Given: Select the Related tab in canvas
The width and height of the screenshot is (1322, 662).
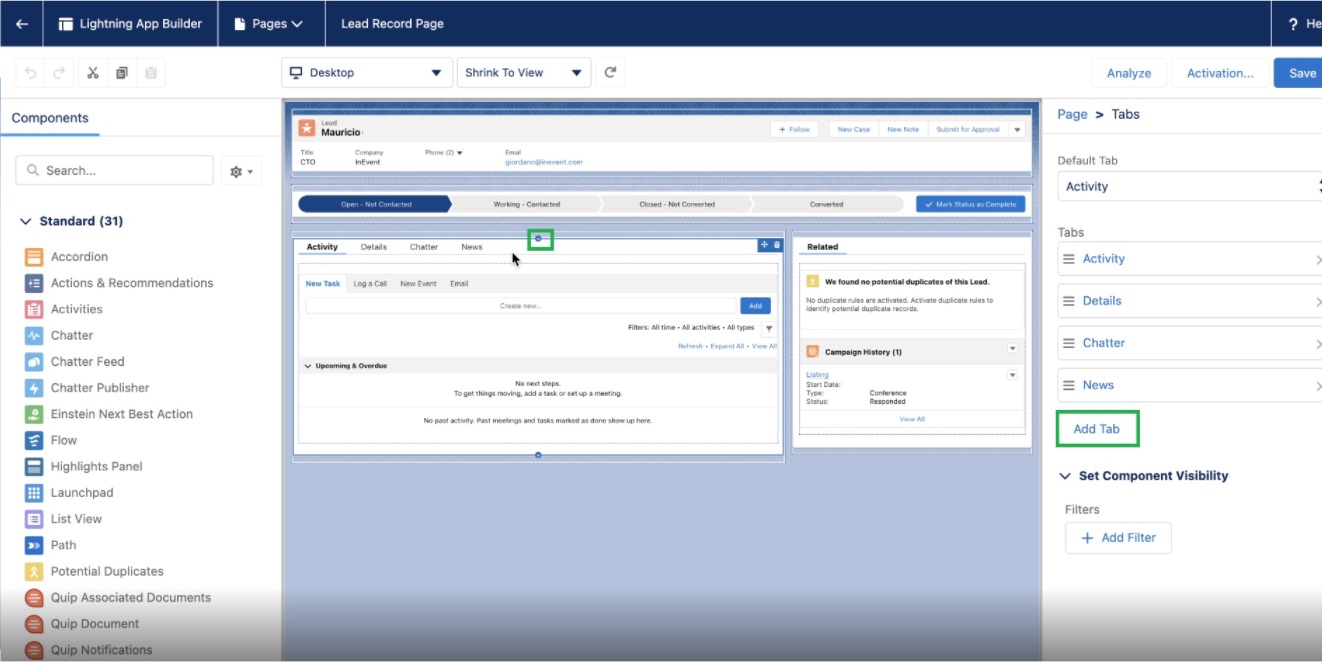Looking at the screenshot, I should (x=823, y=247).
